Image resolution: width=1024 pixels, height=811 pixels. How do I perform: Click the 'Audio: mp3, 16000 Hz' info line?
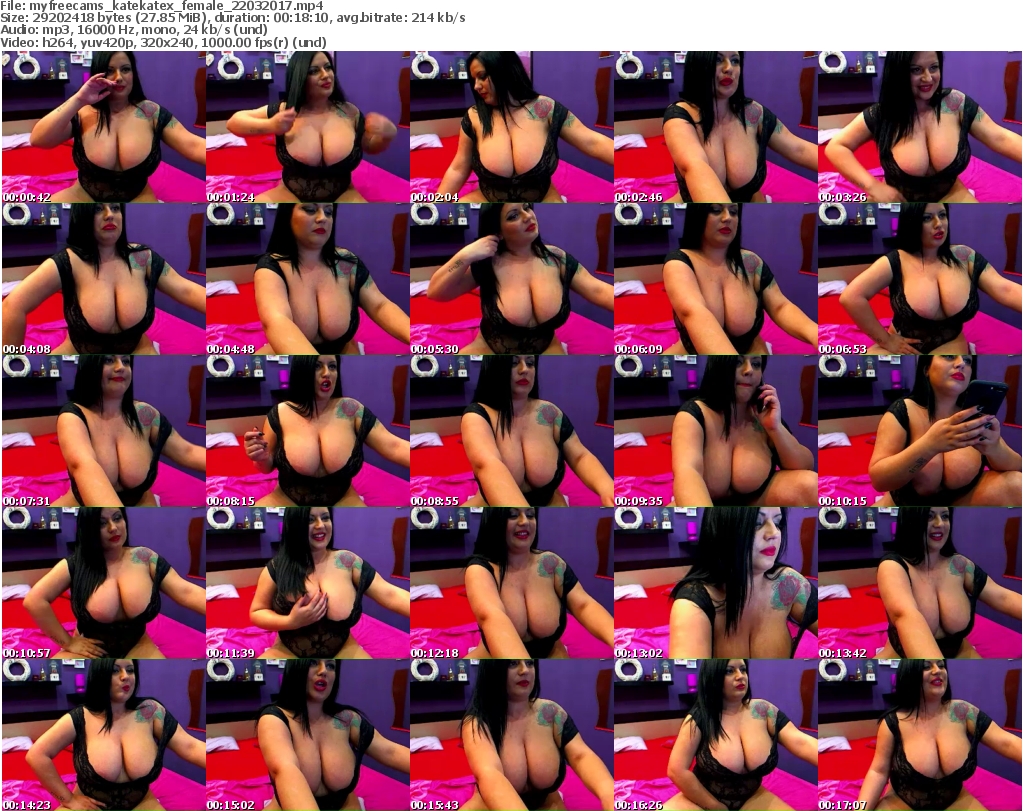[x=134, y=30]
